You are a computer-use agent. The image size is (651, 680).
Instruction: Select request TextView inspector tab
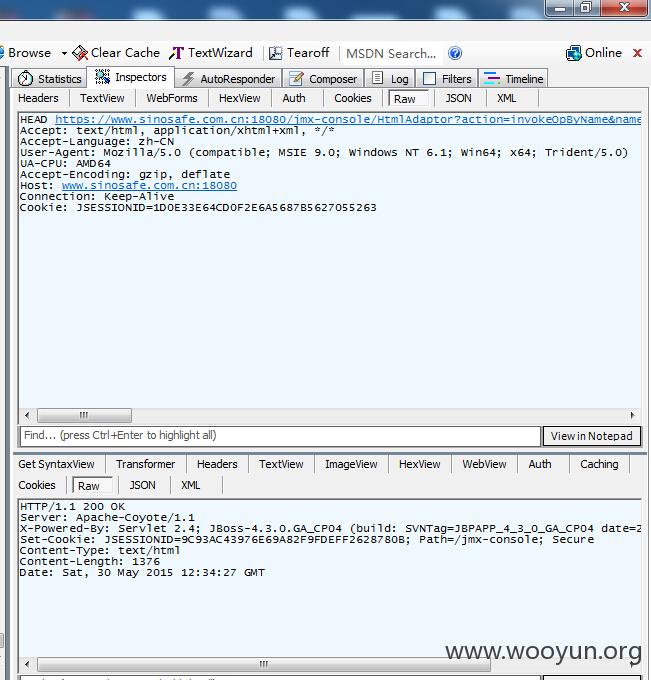click(x=102, y=98)
